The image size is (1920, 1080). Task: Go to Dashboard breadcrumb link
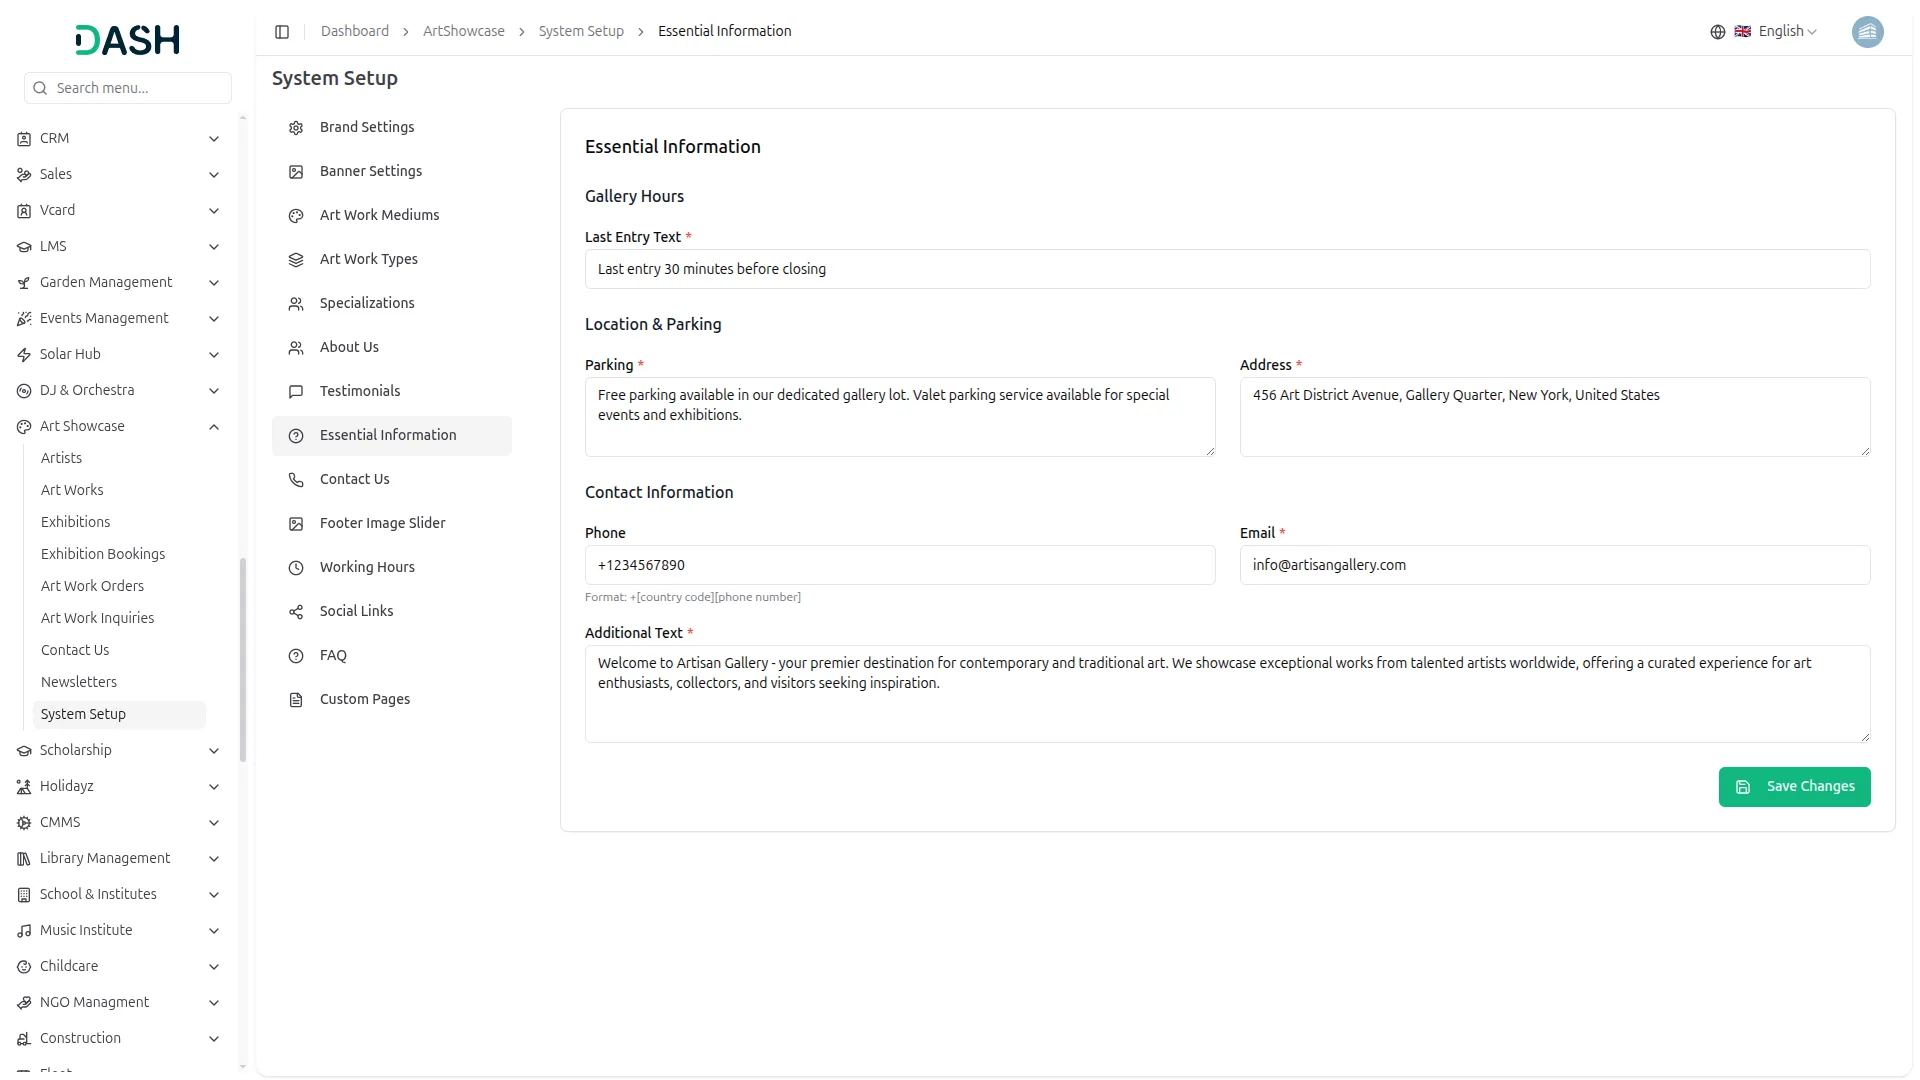click(355, 32)
